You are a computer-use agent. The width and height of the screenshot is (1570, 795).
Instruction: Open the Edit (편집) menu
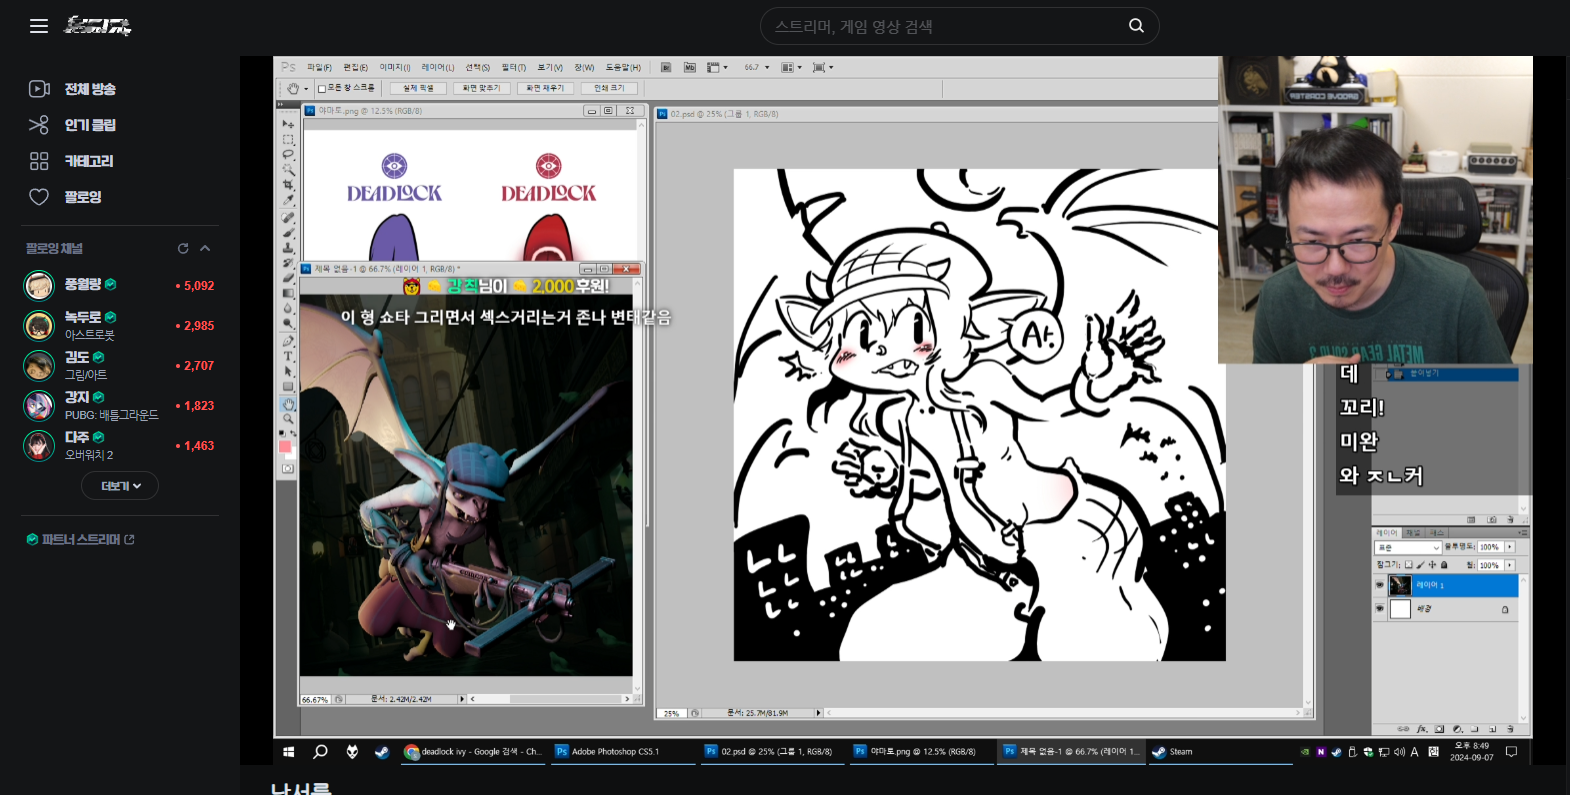pos(355,67)
